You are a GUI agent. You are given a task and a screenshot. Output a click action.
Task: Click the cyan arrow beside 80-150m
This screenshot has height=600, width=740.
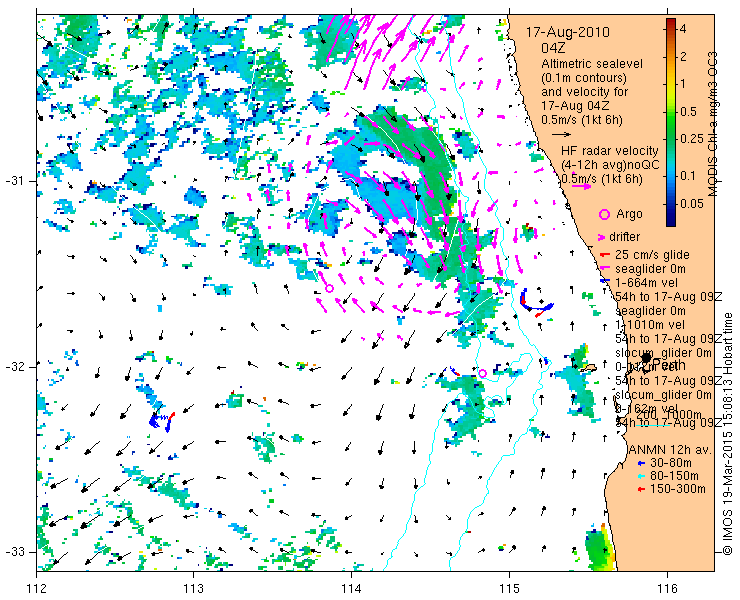click(641, 476)
